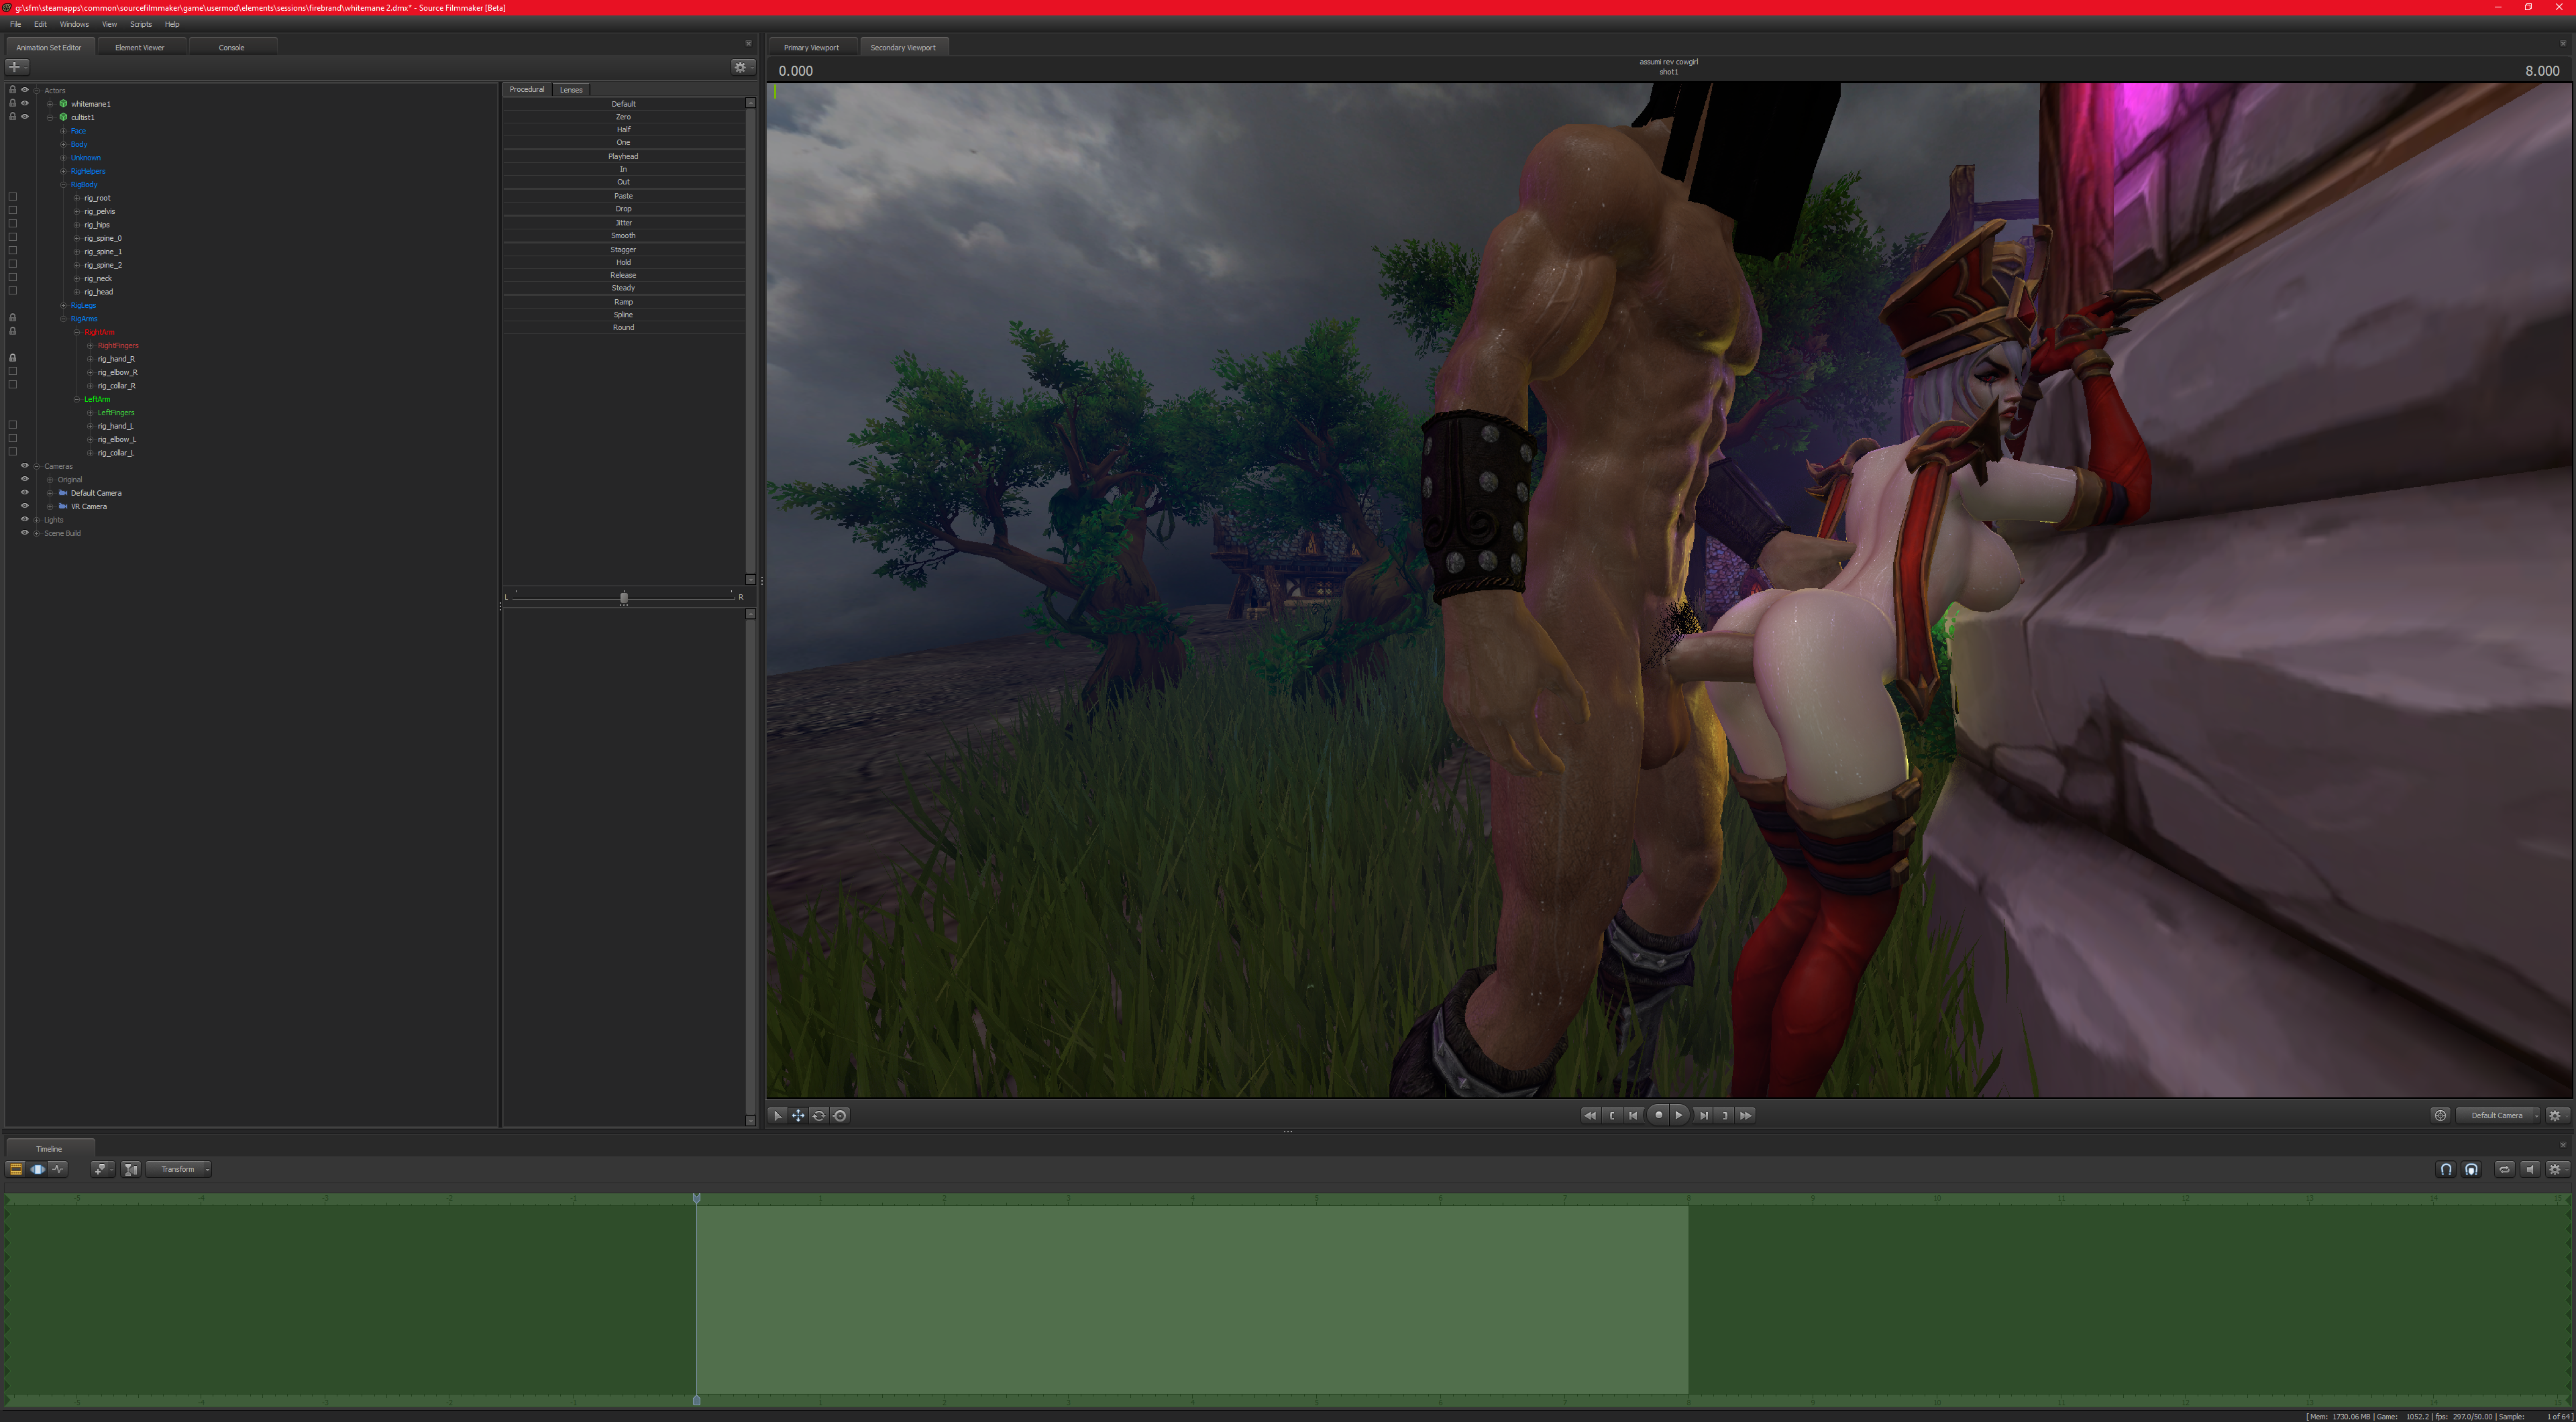
Task: Collapse the RightArm group
Action: coord(77,332)
